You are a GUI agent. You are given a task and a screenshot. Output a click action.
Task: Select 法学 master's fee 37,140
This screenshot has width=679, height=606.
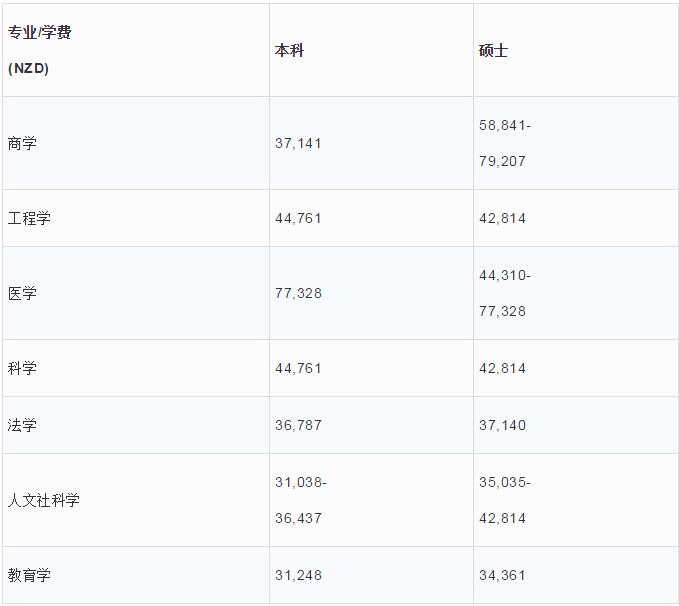tap(502, 425)
